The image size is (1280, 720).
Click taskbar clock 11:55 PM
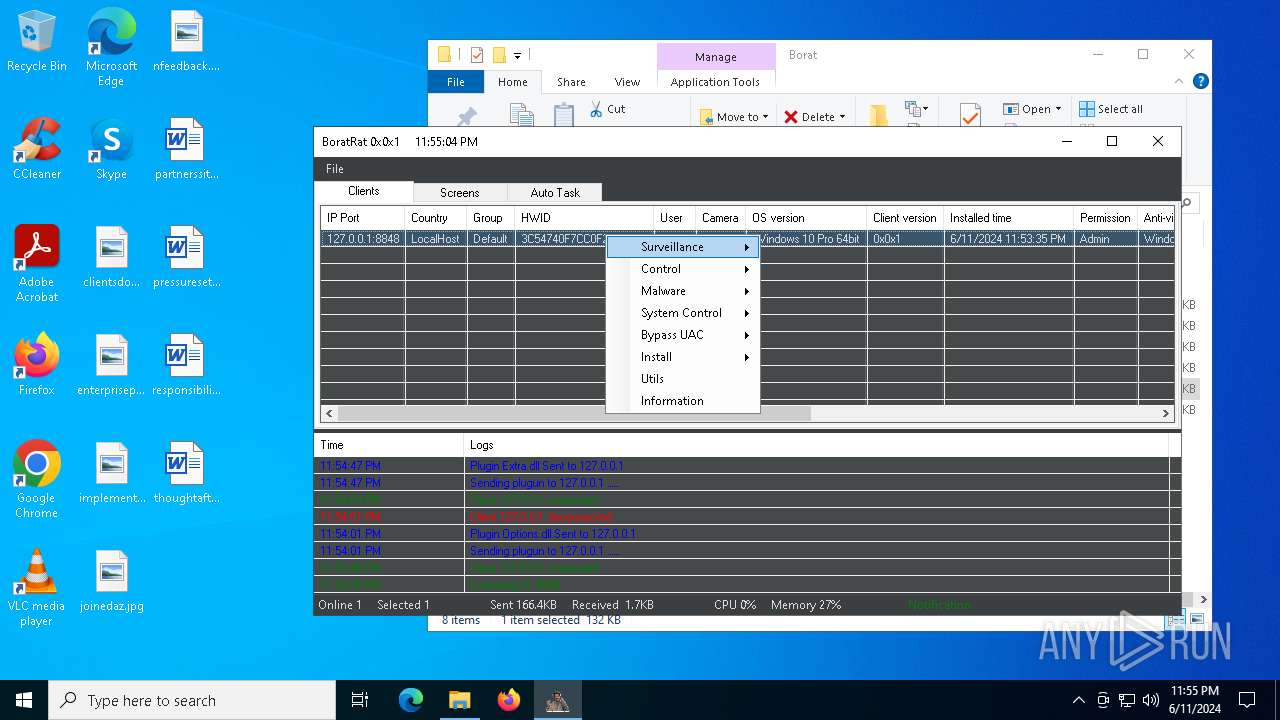[1195, 700]
